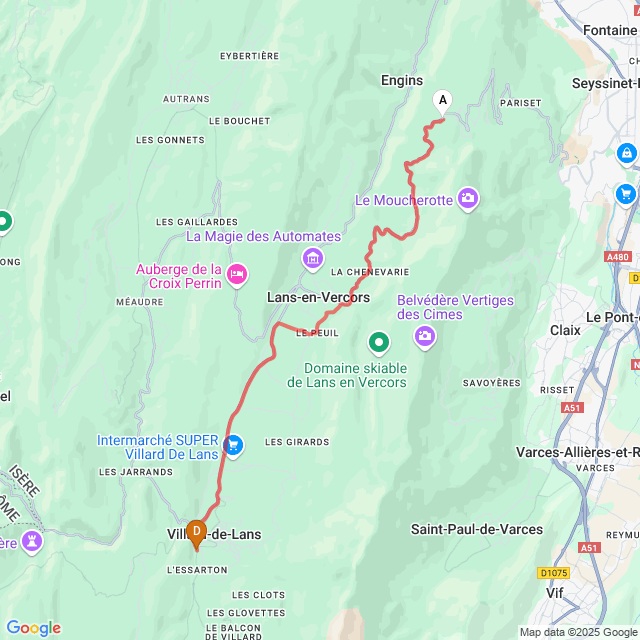Open Auberge de la Croix Perrin hotel pin
Viewport: 640px width, 640px height.
[x=237, y=275]
